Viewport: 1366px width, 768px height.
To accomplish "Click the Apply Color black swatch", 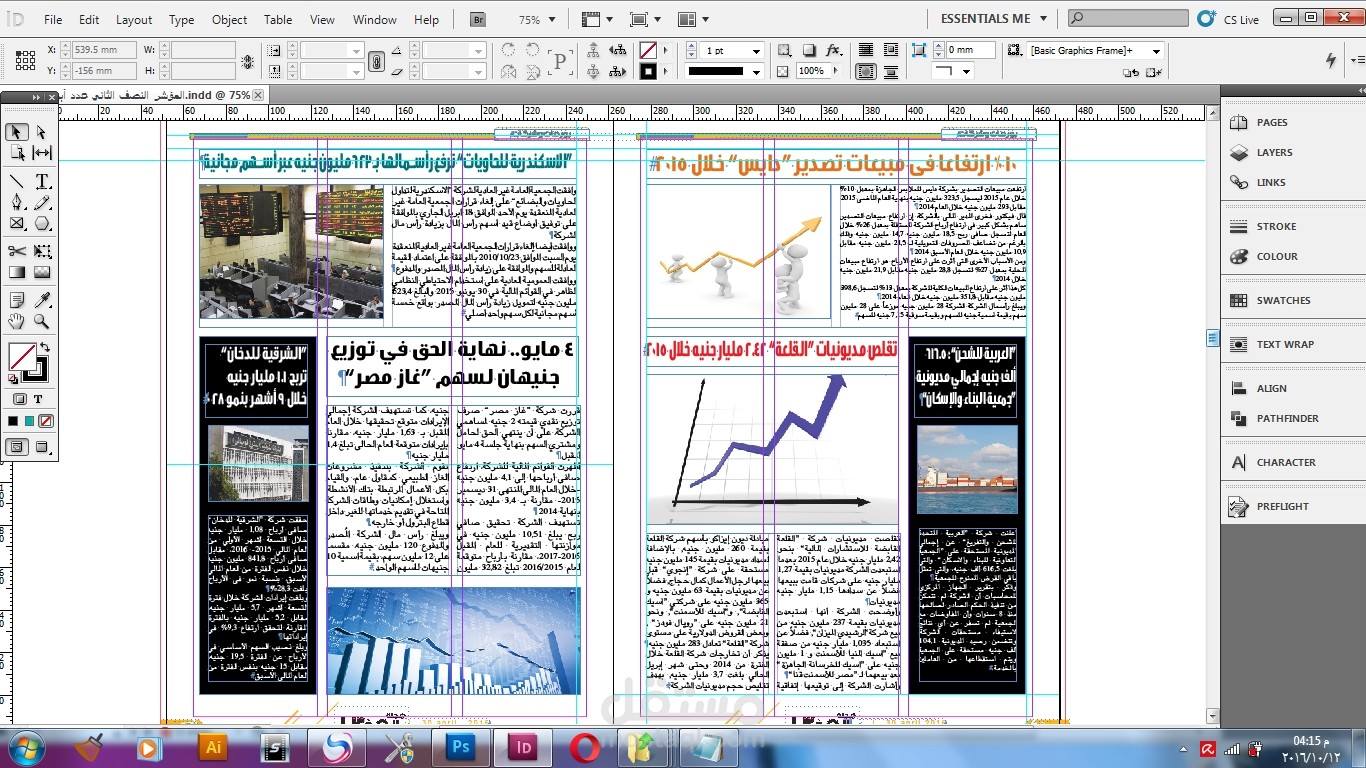I will pyautogui.click(x=13, y=421).
